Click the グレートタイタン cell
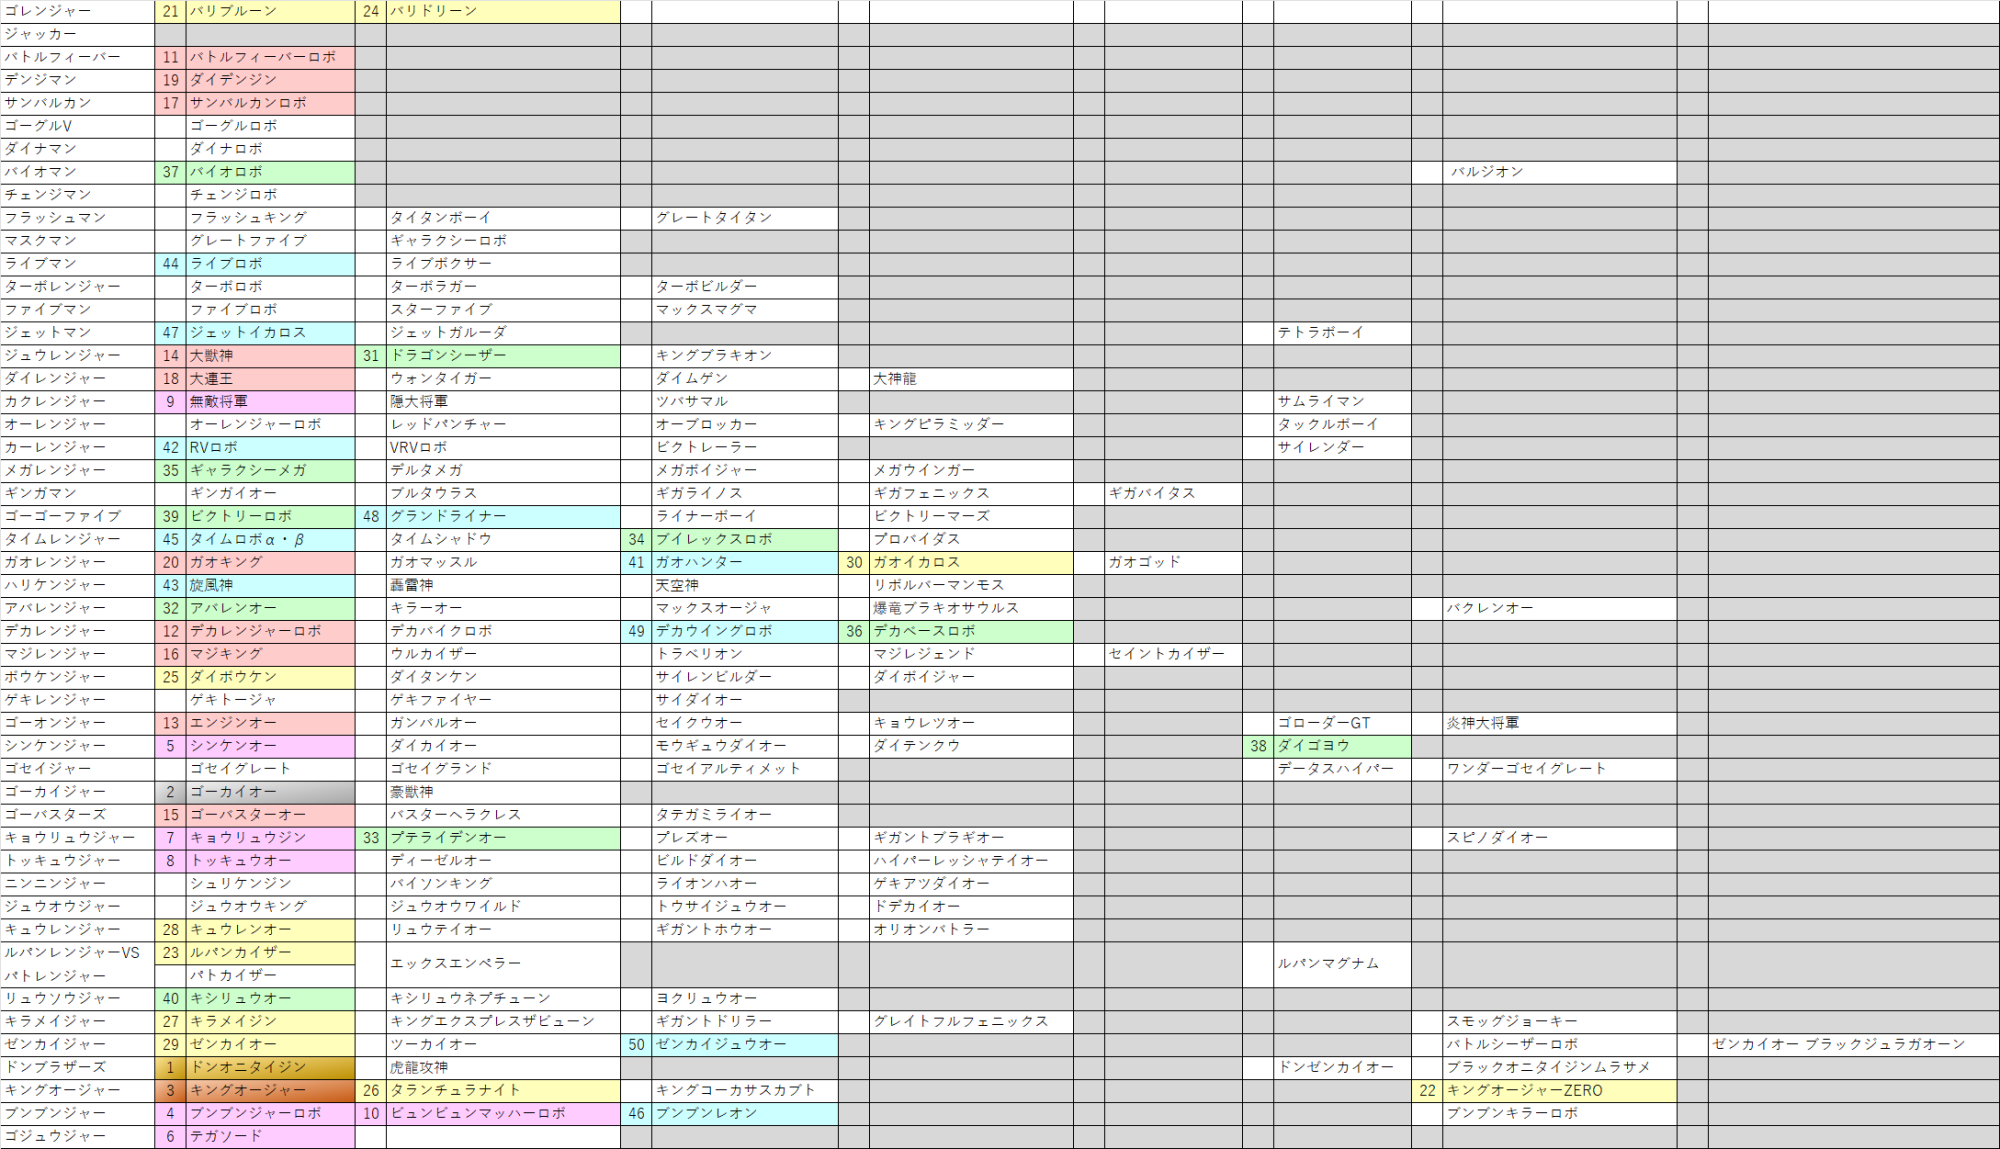This screenshot has width=2000, height=1149. (744, 217)
